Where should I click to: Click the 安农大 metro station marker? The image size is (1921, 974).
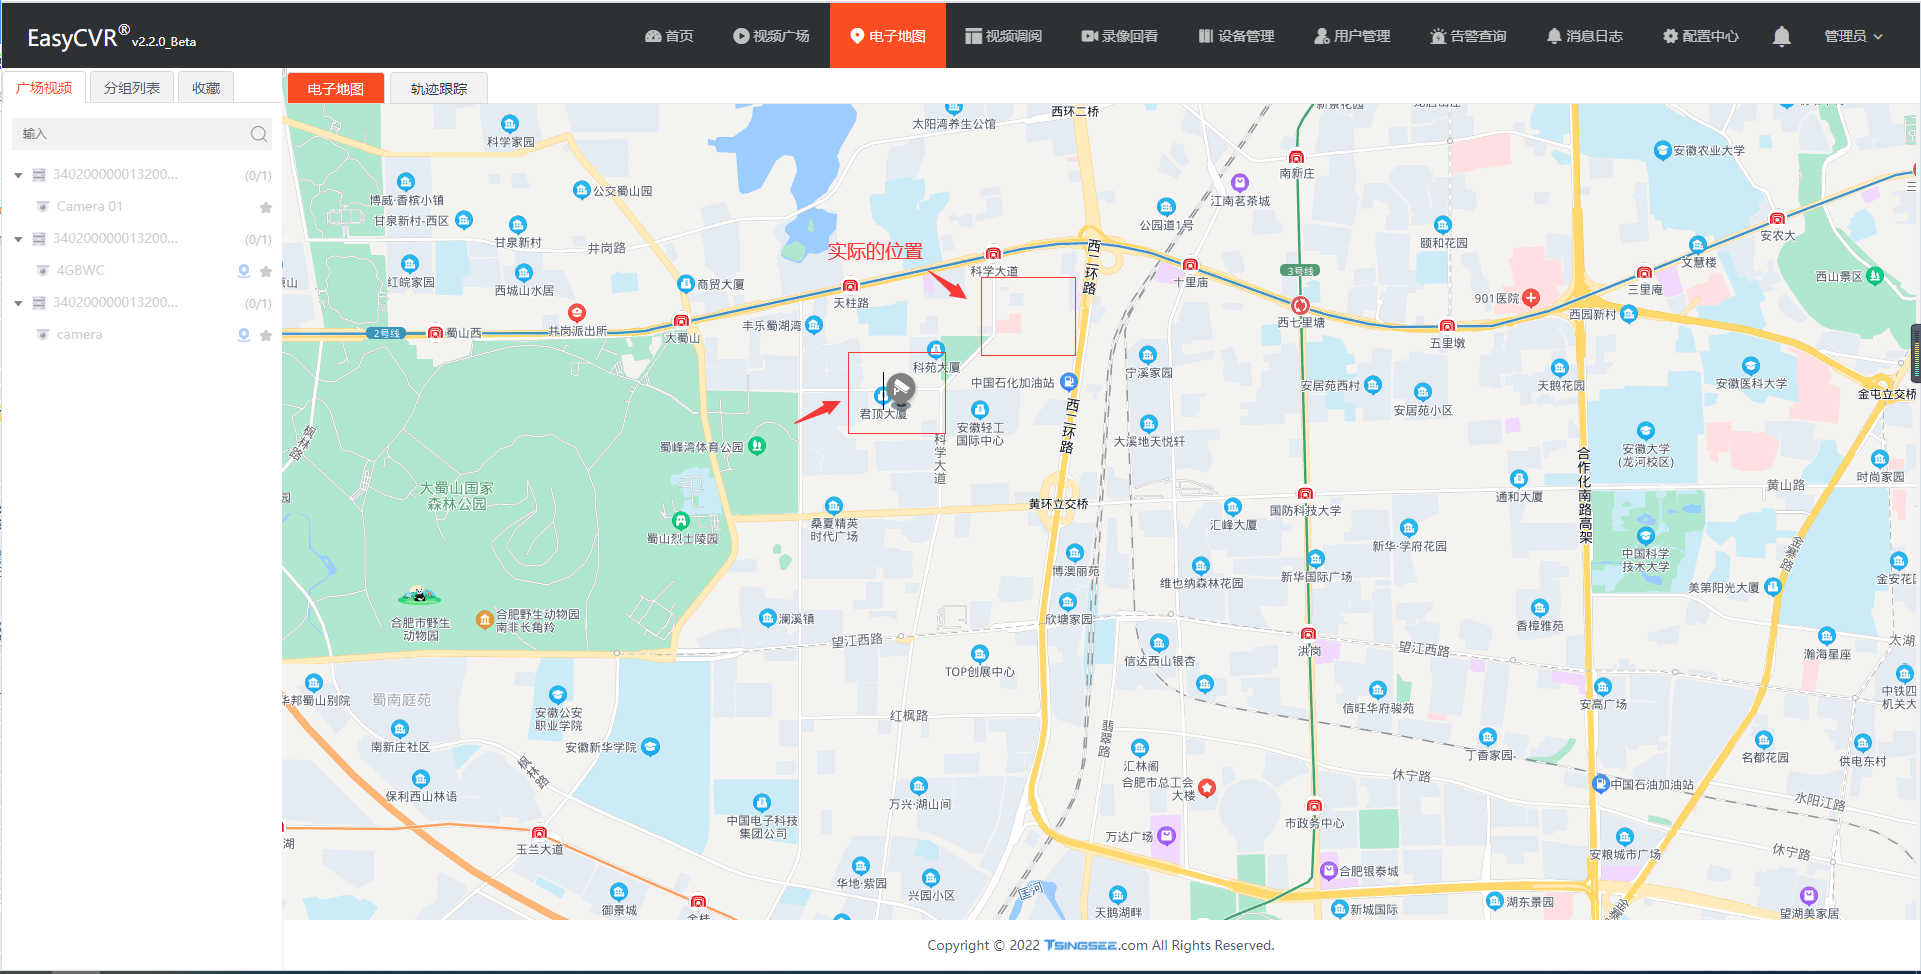point(1777,219)
